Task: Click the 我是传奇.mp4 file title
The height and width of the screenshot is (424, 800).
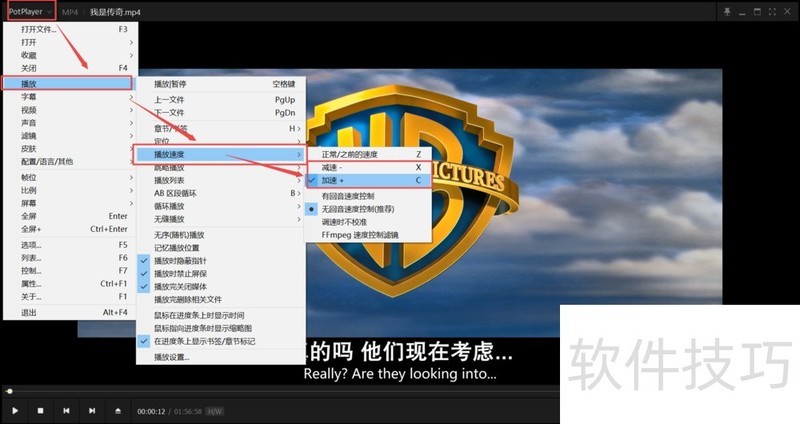Action: click(x=115, y=12)
